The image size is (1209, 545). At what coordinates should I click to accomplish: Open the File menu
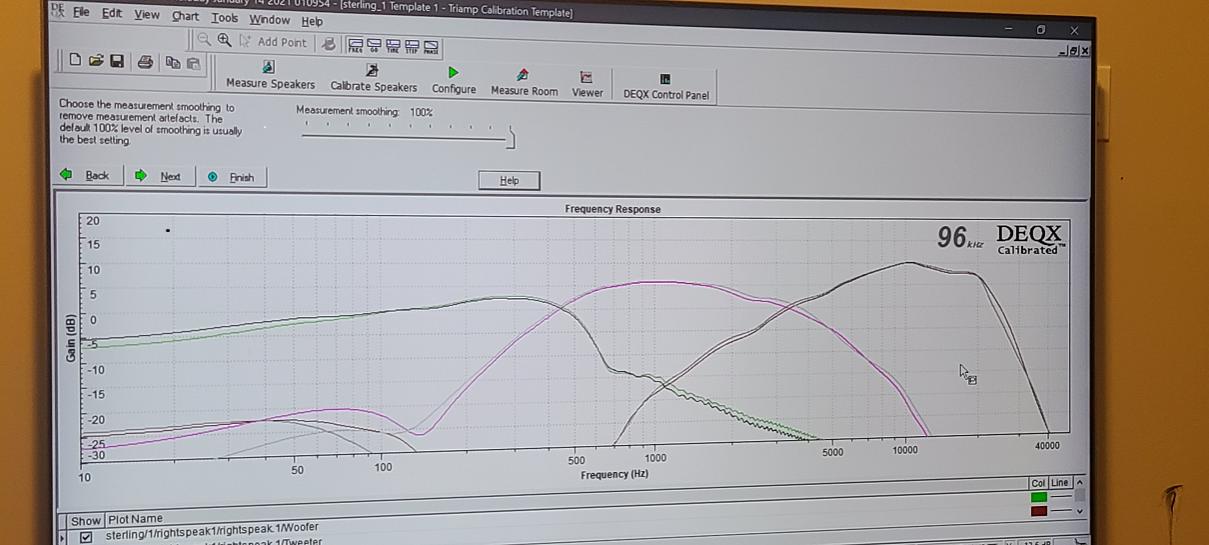81,12
